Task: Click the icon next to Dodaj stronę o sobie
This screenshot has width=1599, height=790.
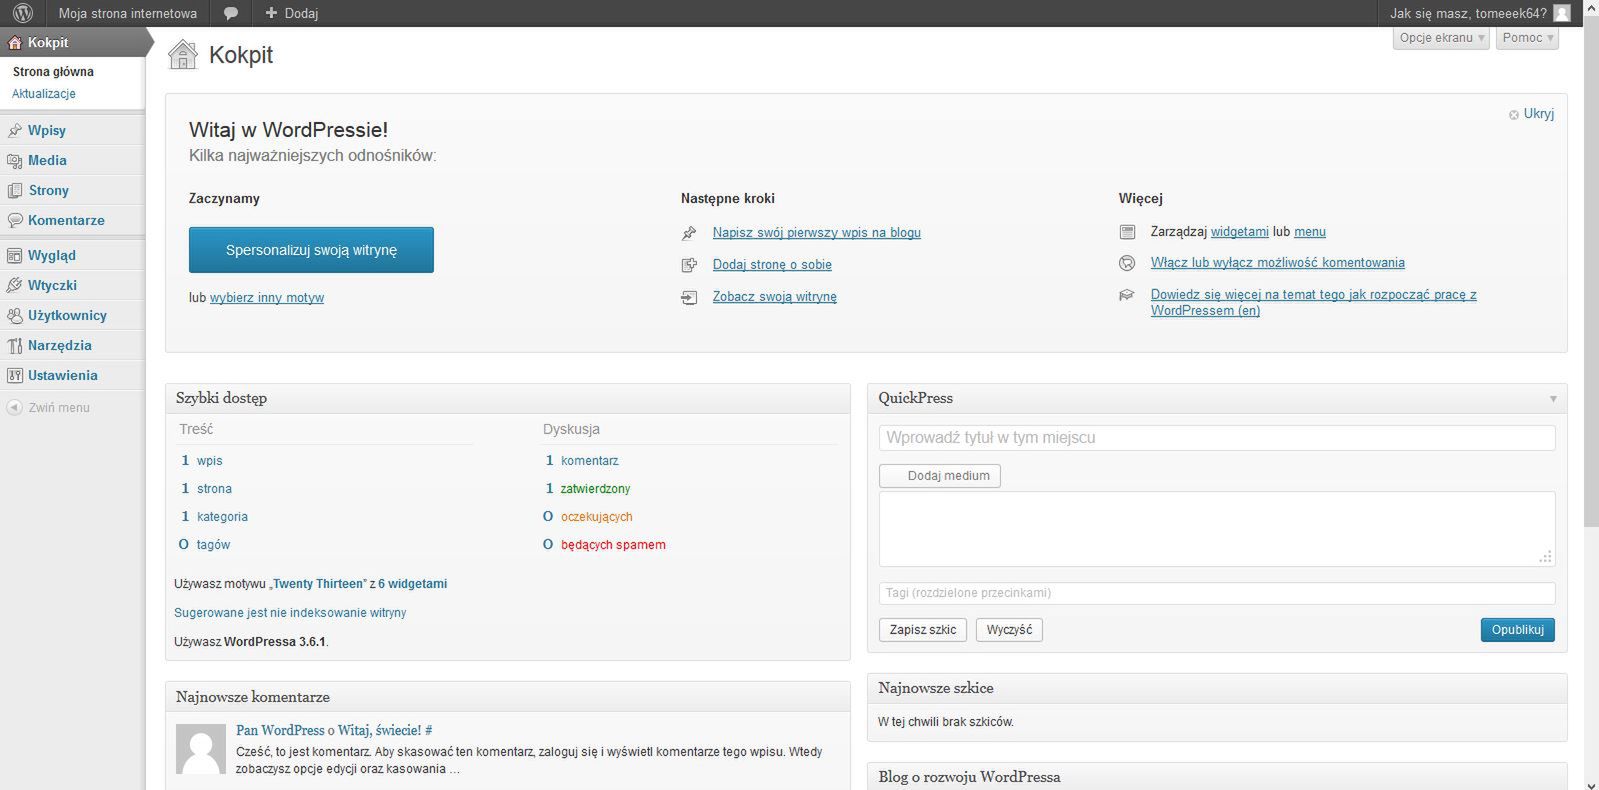Action: (x=689, y=265)
